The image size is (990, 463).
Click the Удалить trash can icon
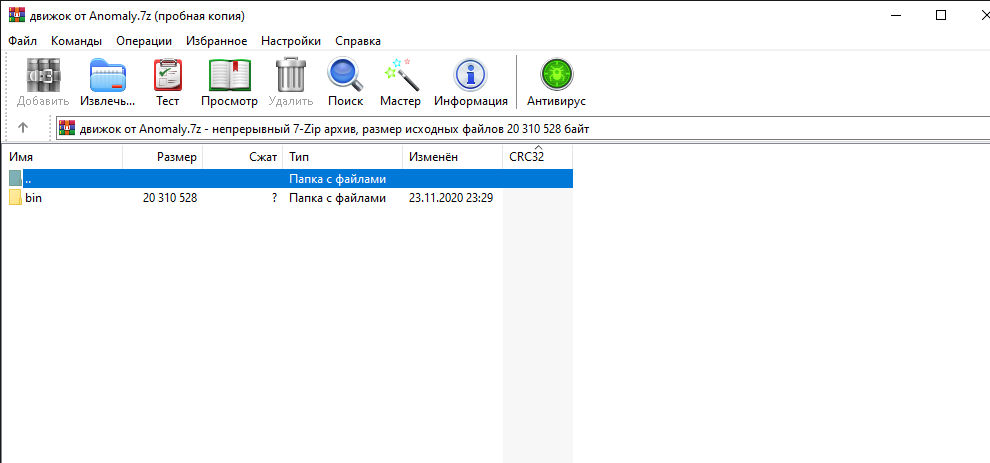[x=291, y=76]
